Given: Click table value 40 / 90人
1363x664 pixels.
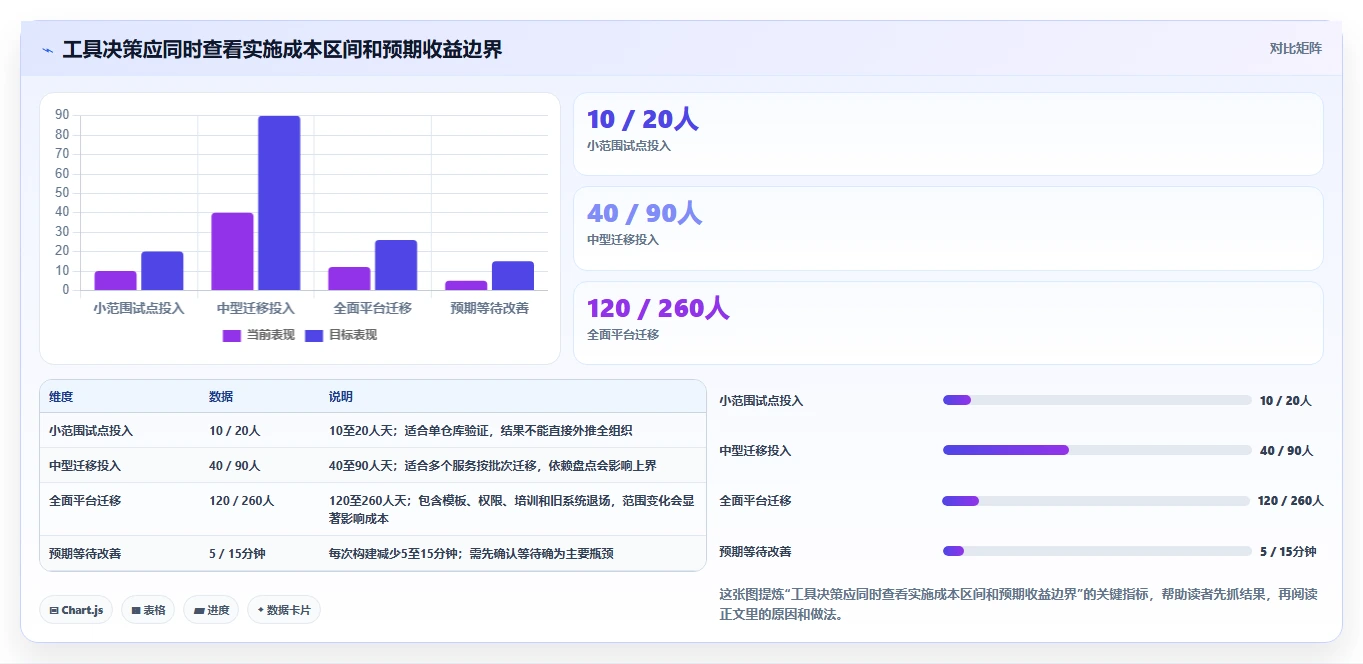Looking at the screenshot, I should [x=235, y=466].
